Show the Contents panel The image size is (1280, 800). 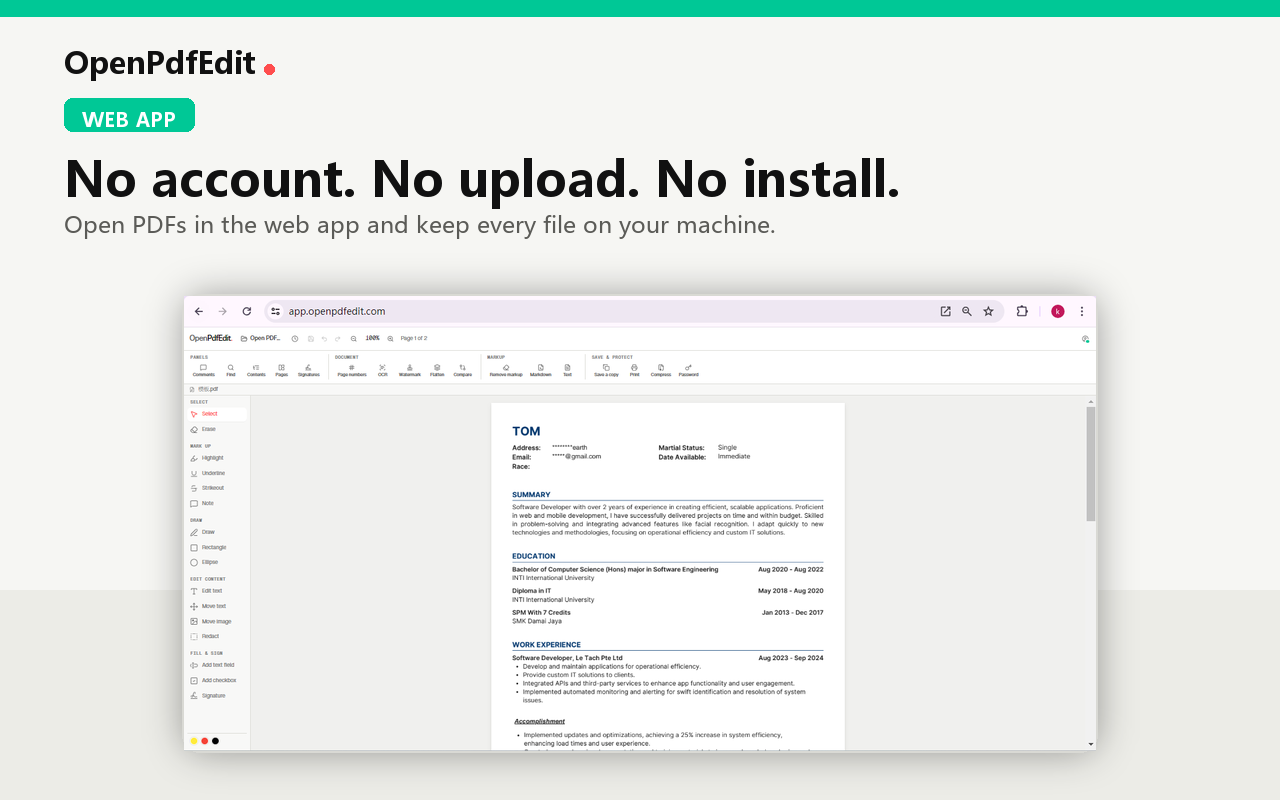(256, 370)
